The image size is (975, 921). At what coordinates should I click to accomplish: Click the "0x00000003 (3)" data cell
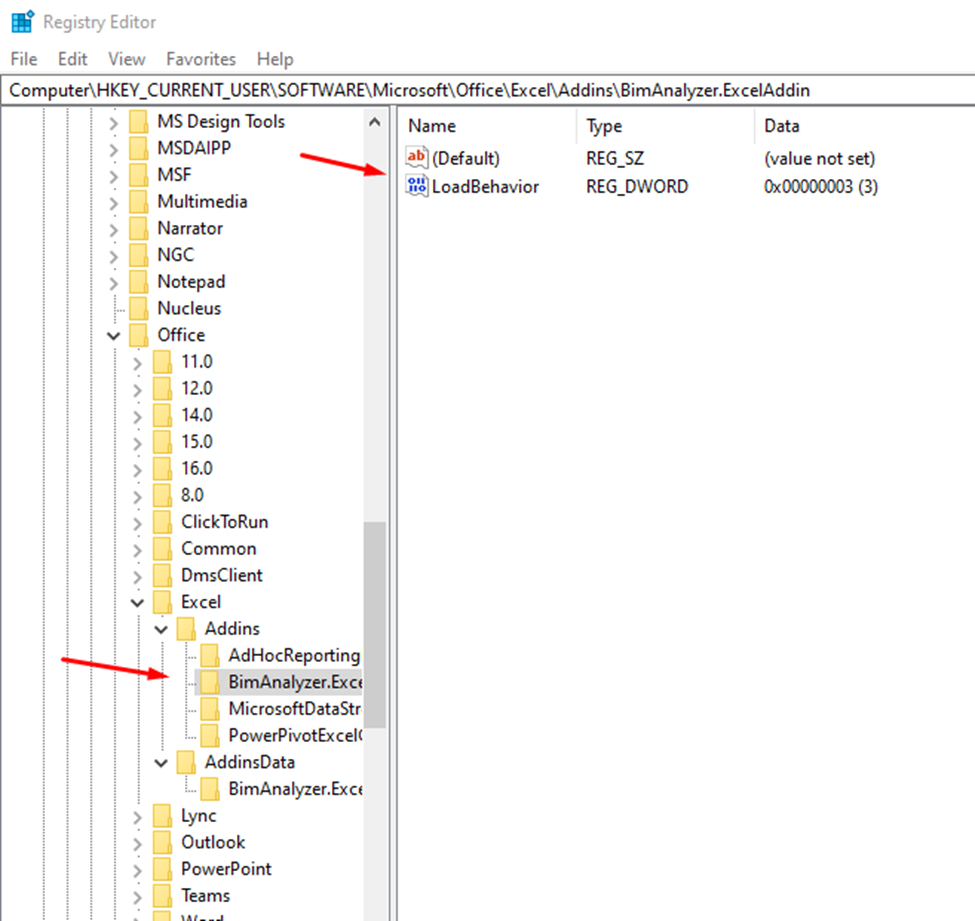click(x=821, y=187)
